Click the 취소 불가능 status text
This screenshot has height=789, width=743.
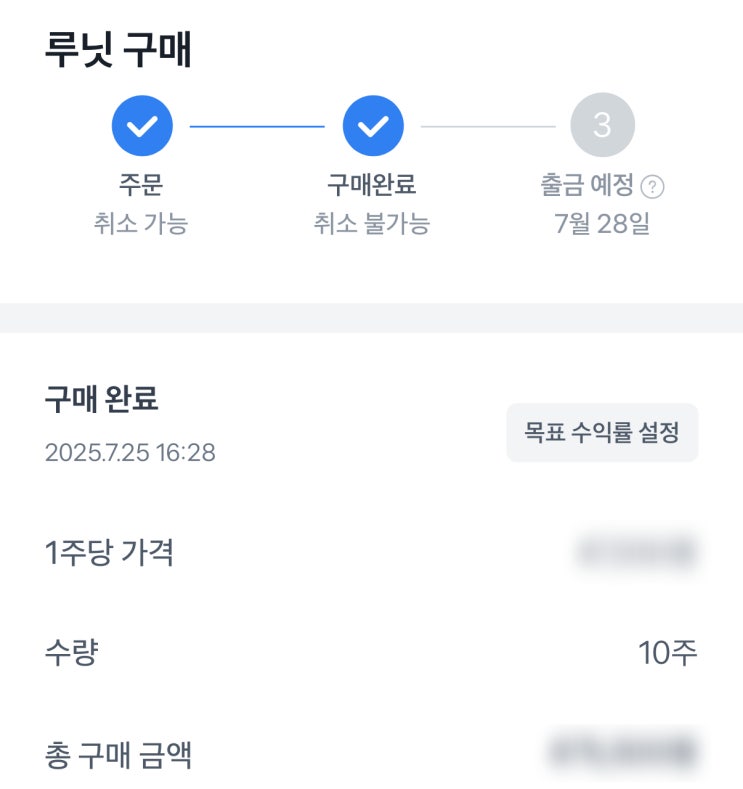372,223
